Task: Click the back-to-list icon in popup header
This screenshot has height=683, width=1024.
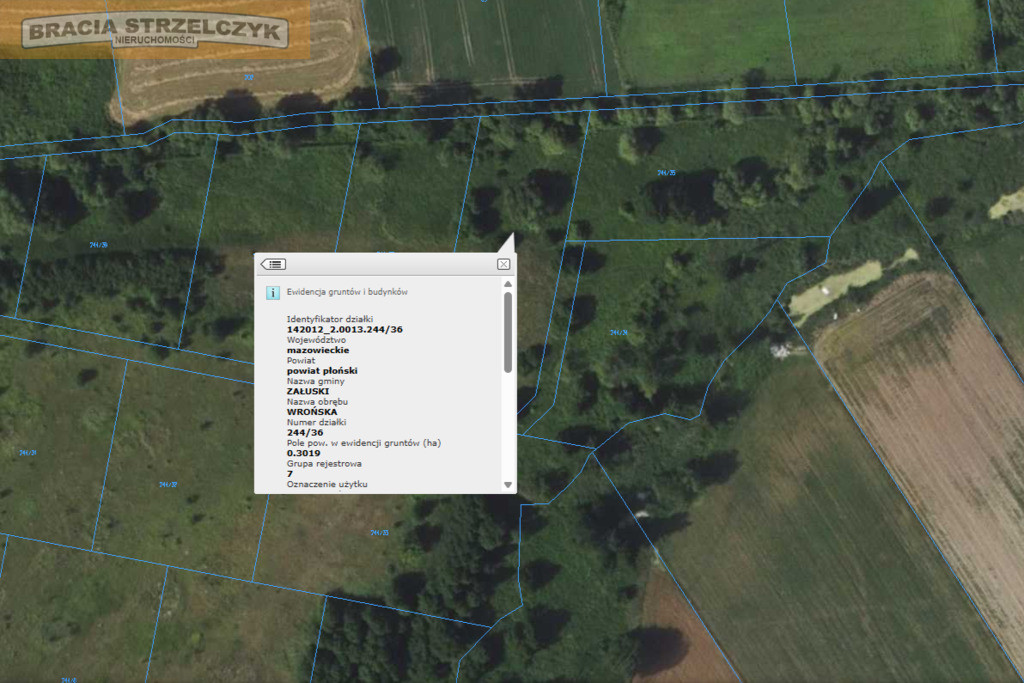Action: click(274, 264)
